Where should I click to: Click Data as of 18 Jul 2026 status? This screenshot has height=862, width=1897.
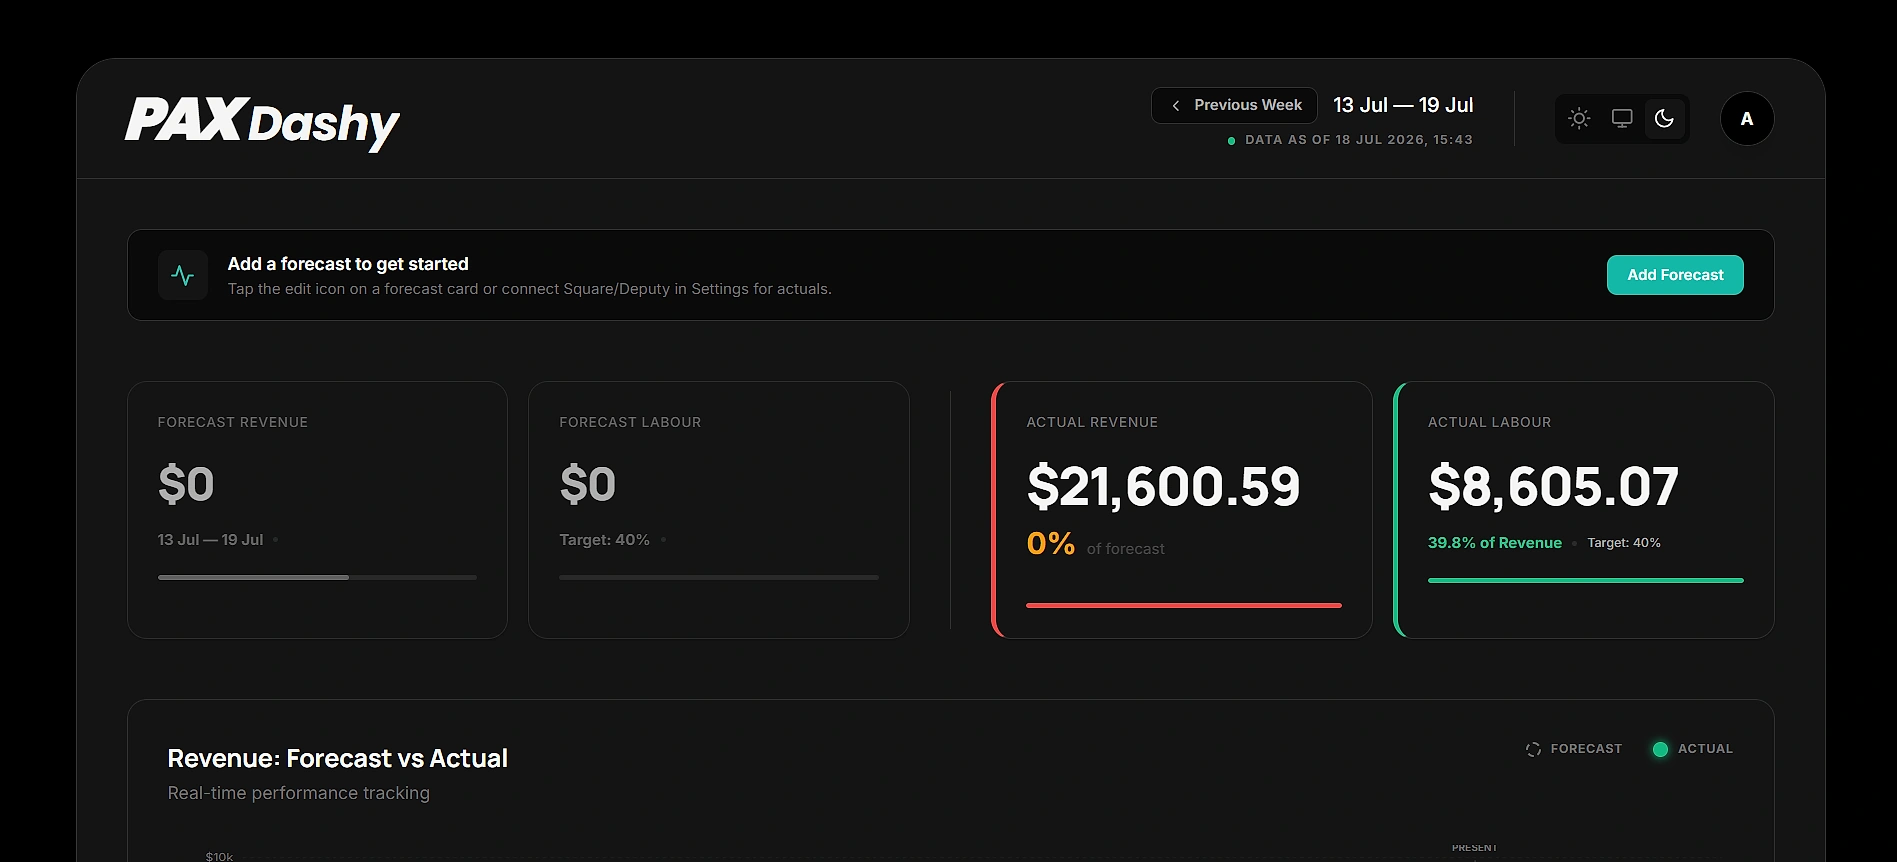coord(1350,140)
